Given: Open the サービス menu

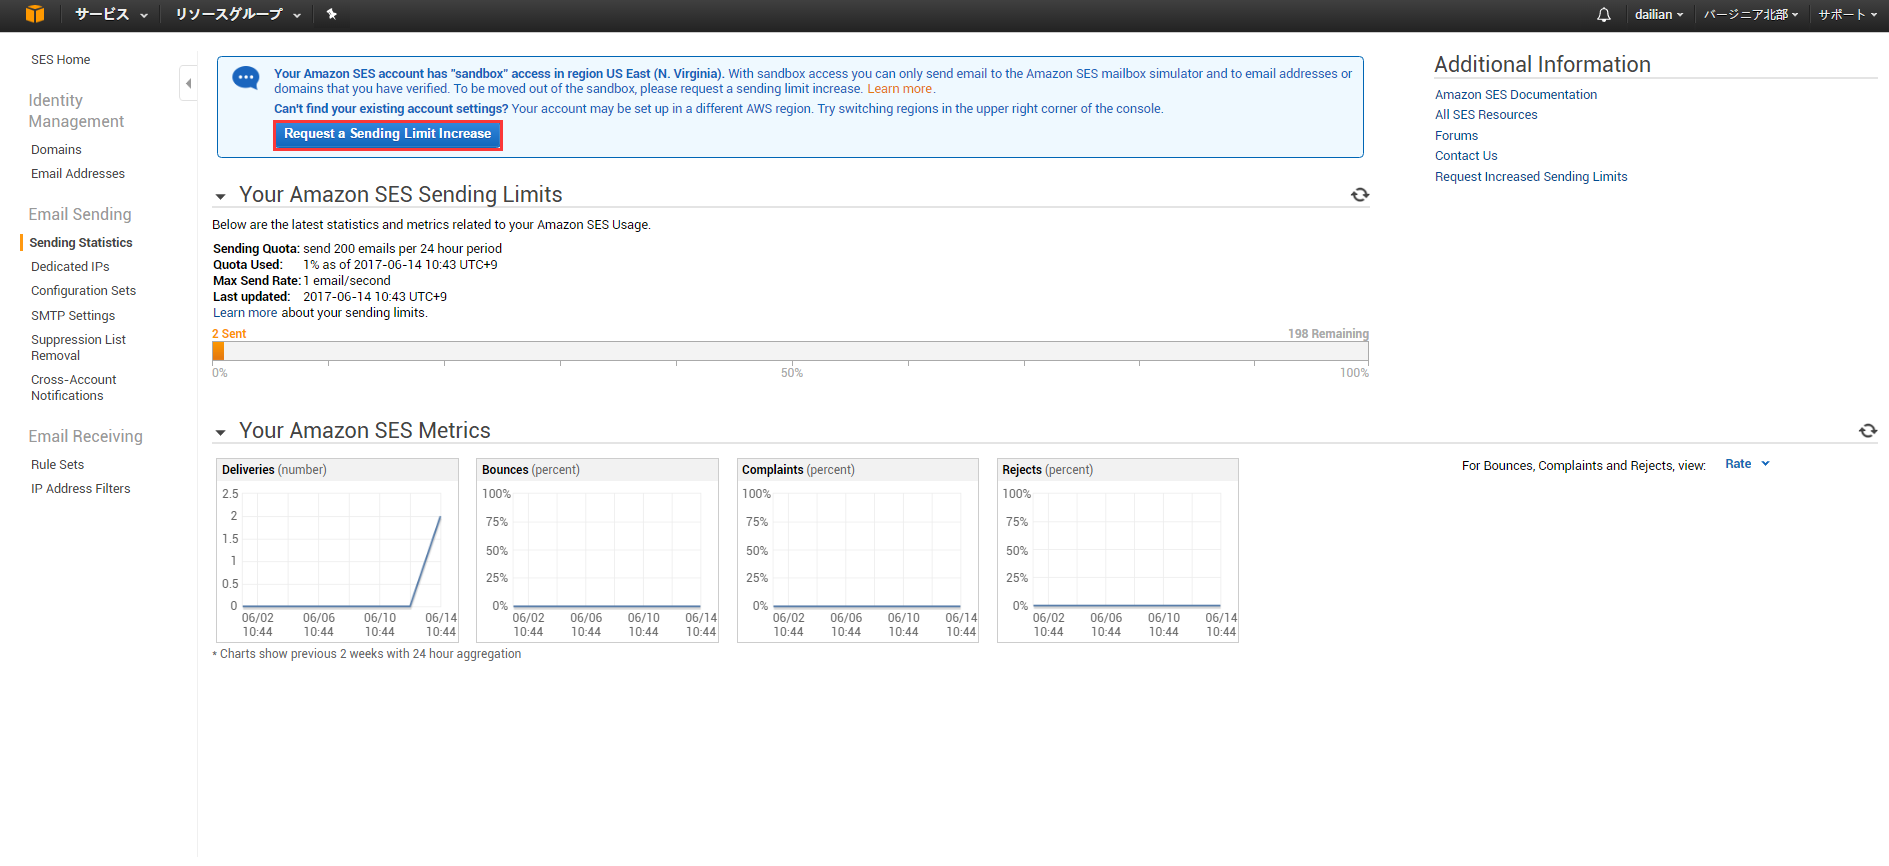Looking at the screenshot, I should click(111, 14).
